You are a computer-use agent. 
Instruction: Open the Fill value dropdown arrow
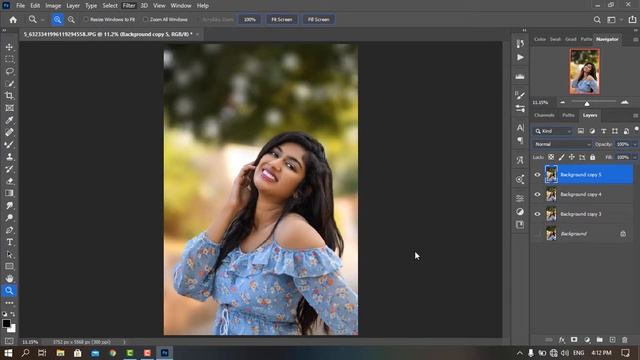coord(634,157)
